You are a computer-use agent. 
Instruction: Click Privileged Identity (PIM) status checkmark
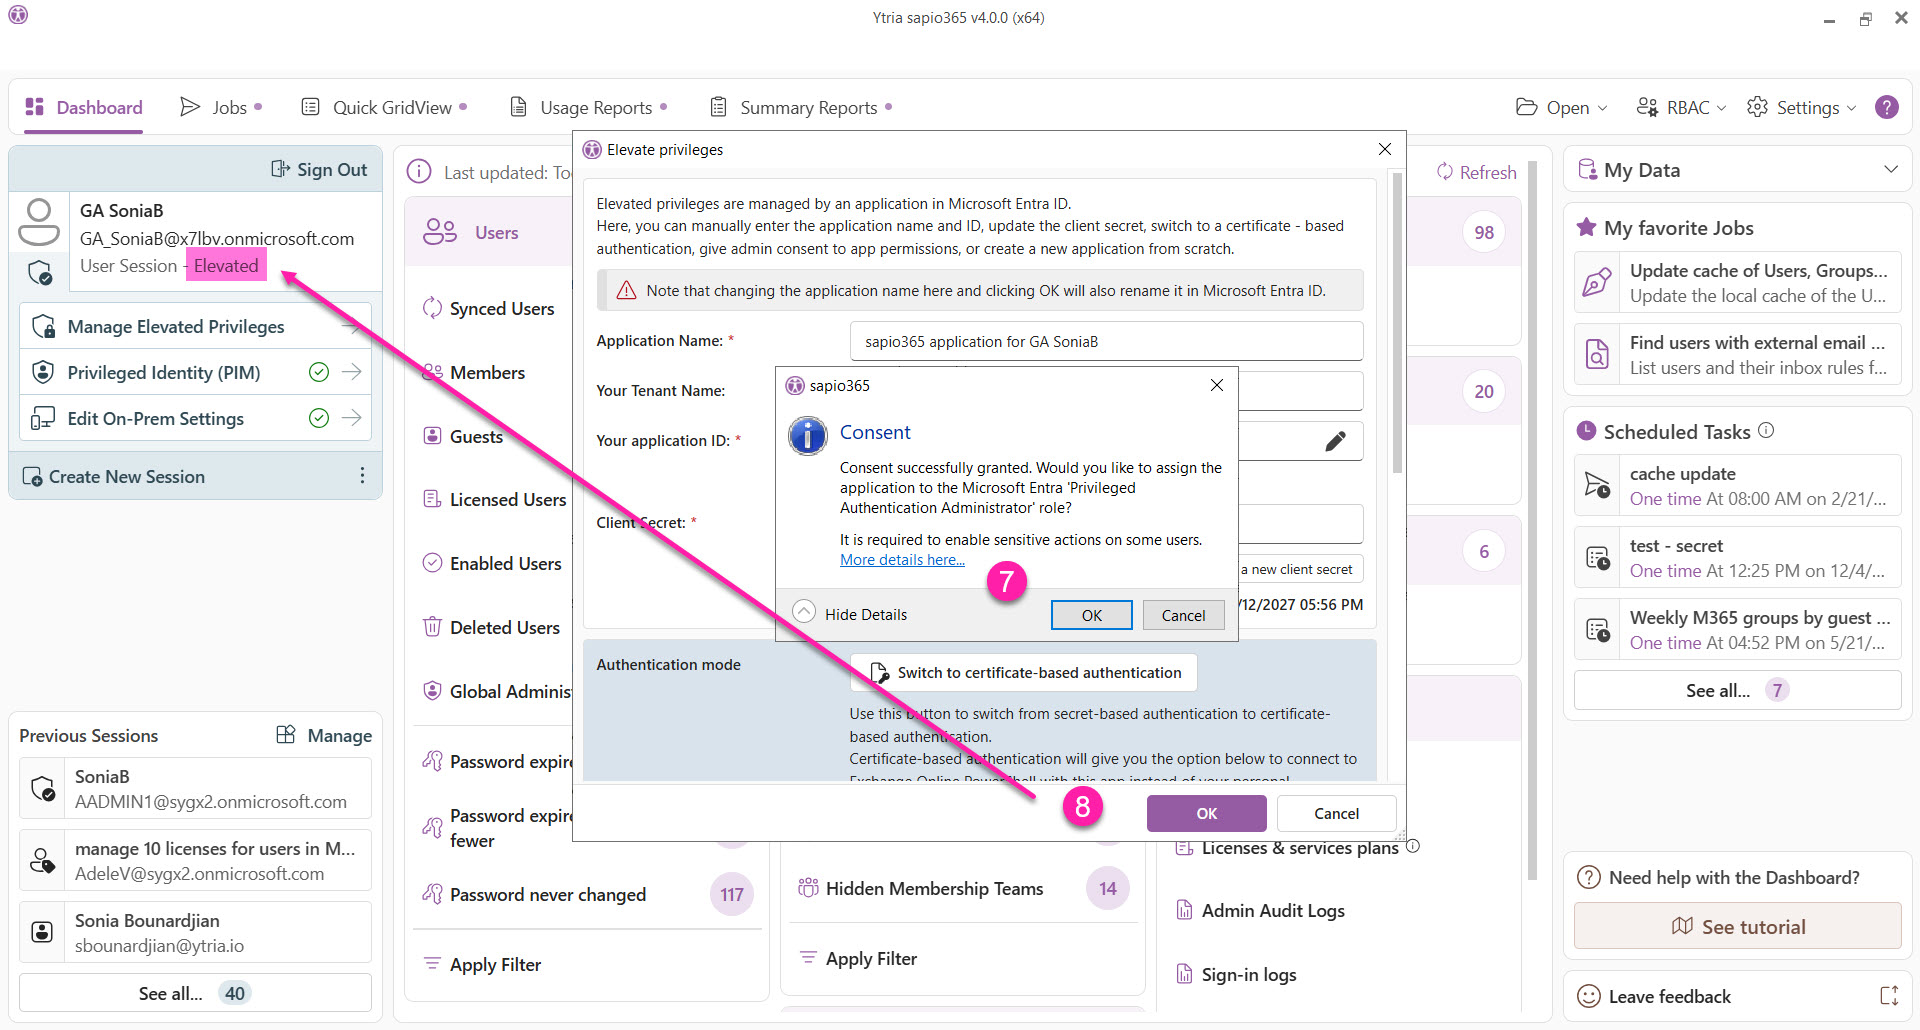pyautogui.click(x=319, y=372)
